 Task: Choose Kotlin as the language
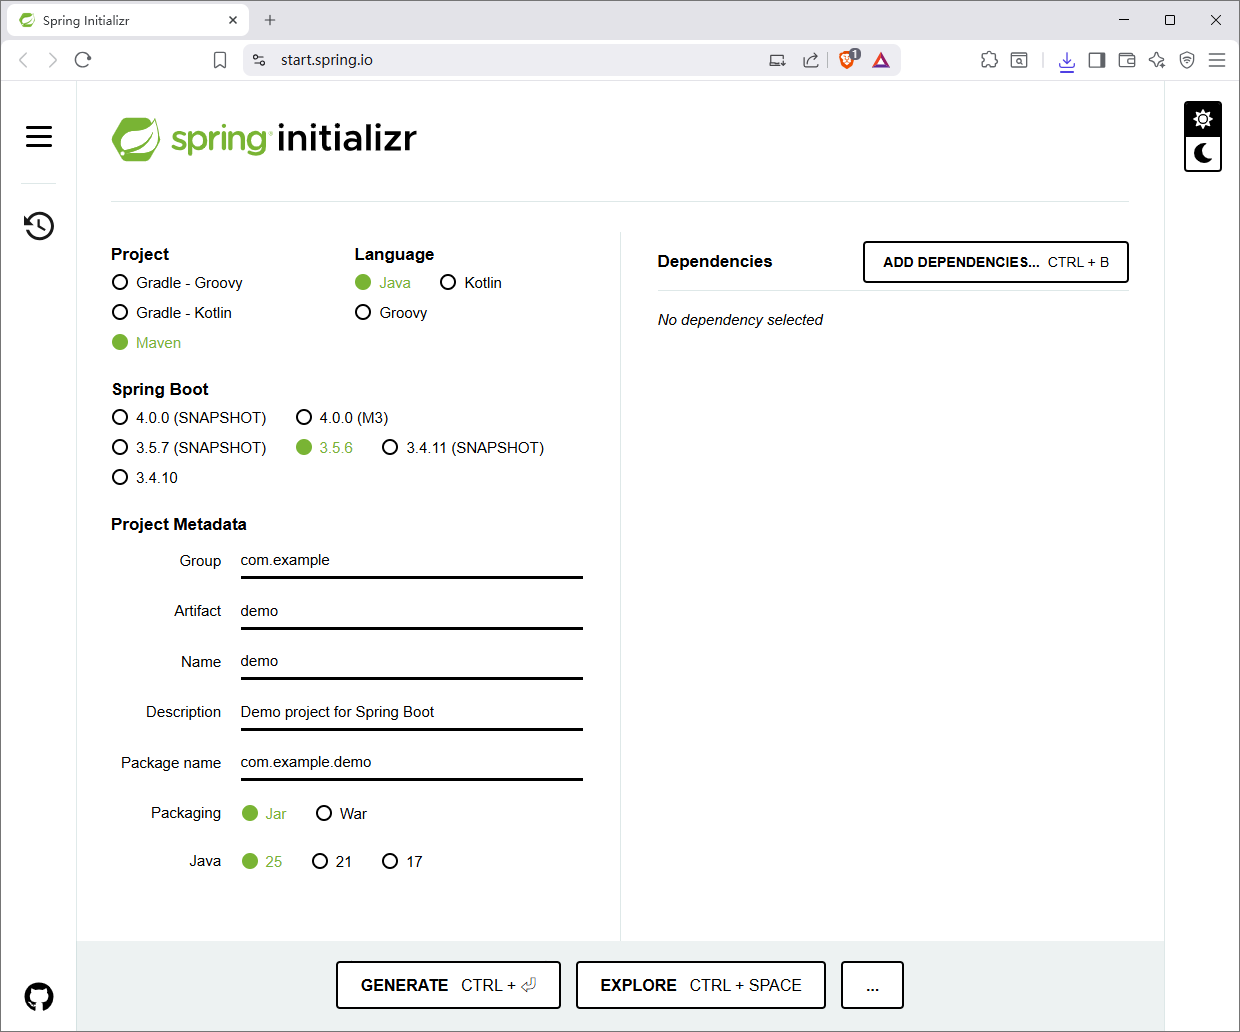449,283
